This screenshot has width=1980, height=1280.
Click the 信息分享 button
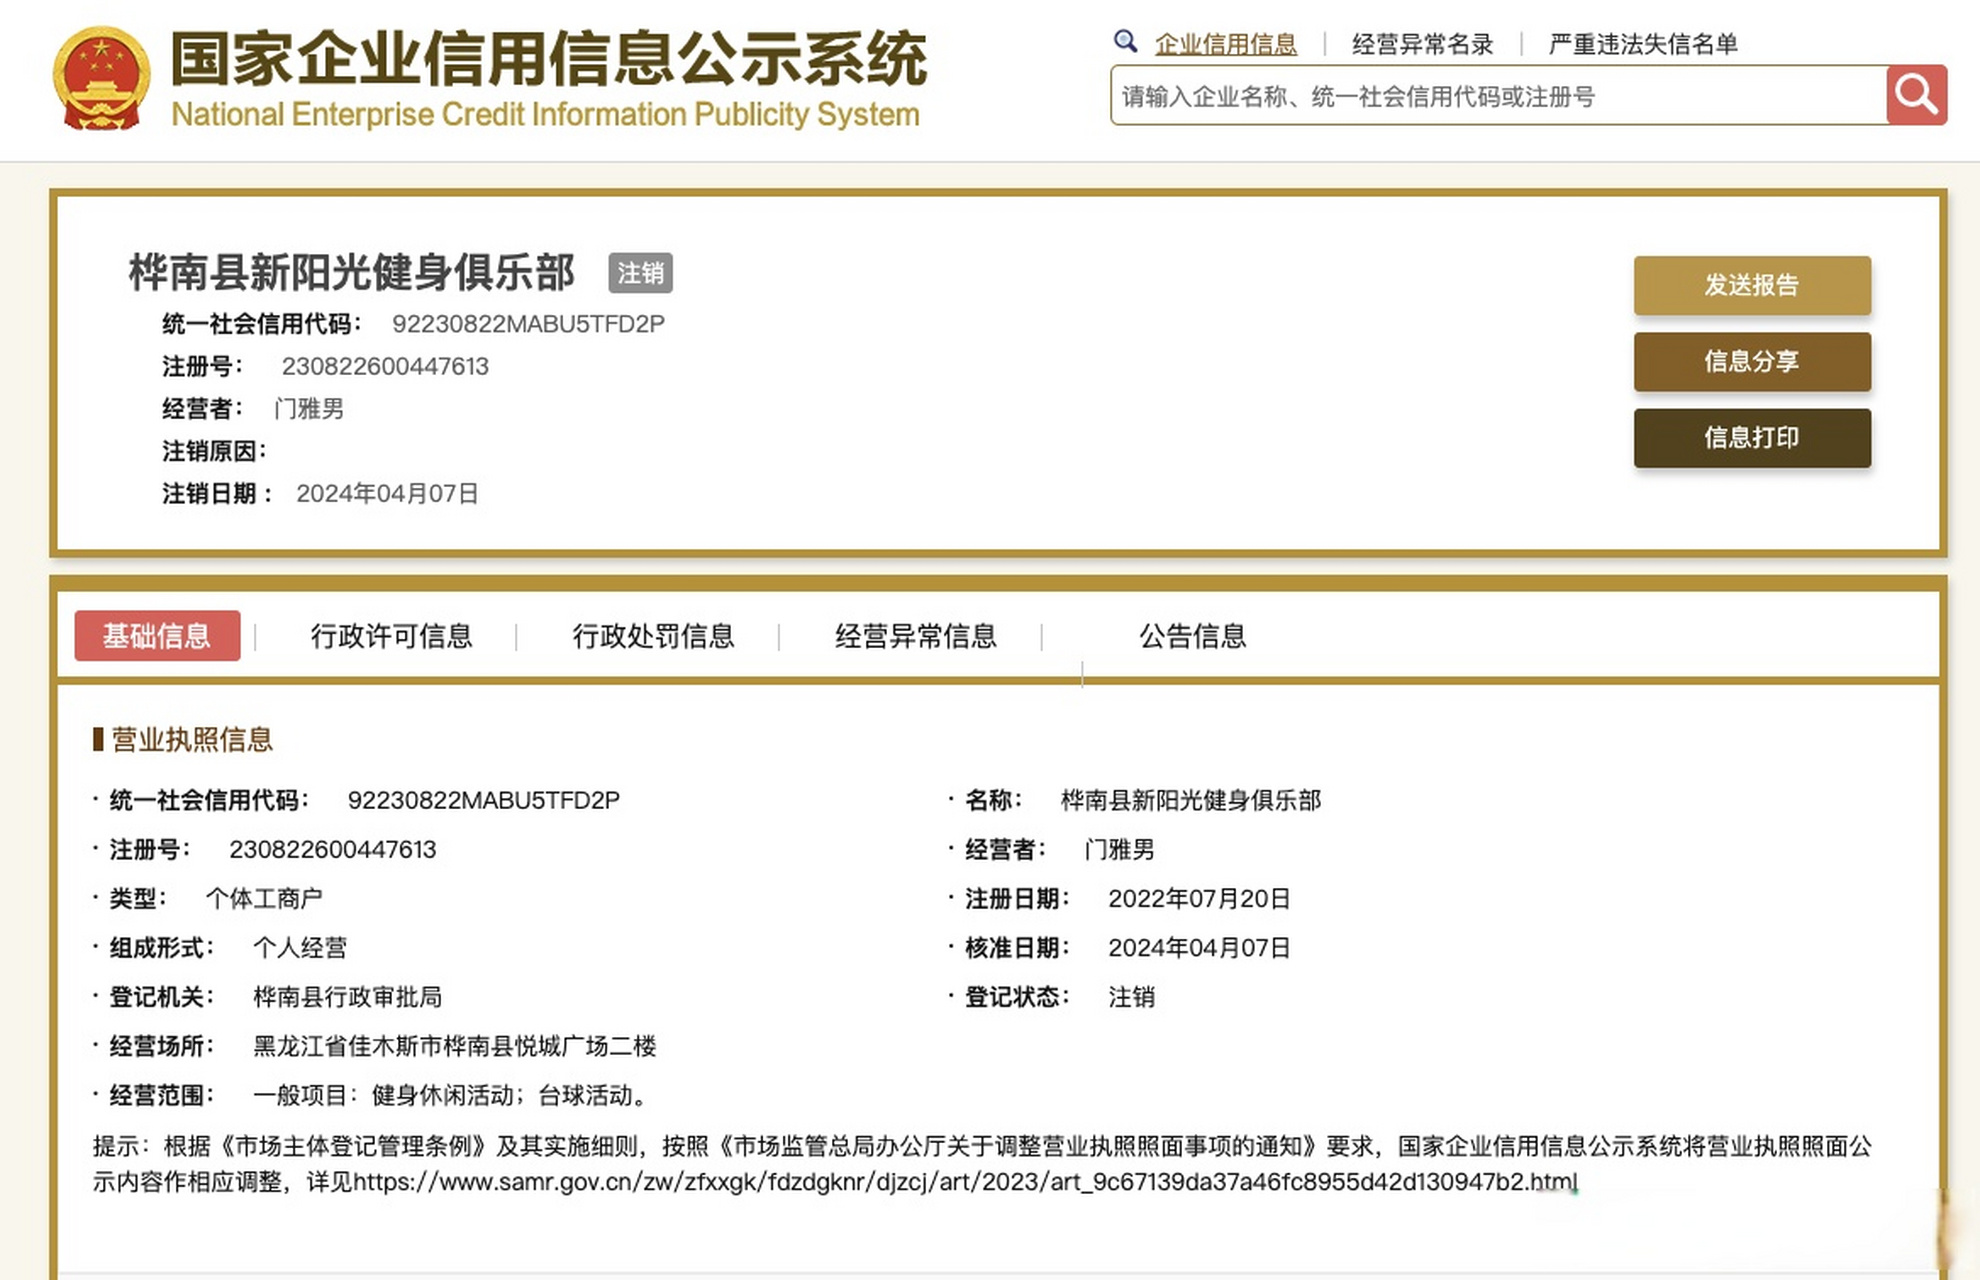(x=1752, y=361)
